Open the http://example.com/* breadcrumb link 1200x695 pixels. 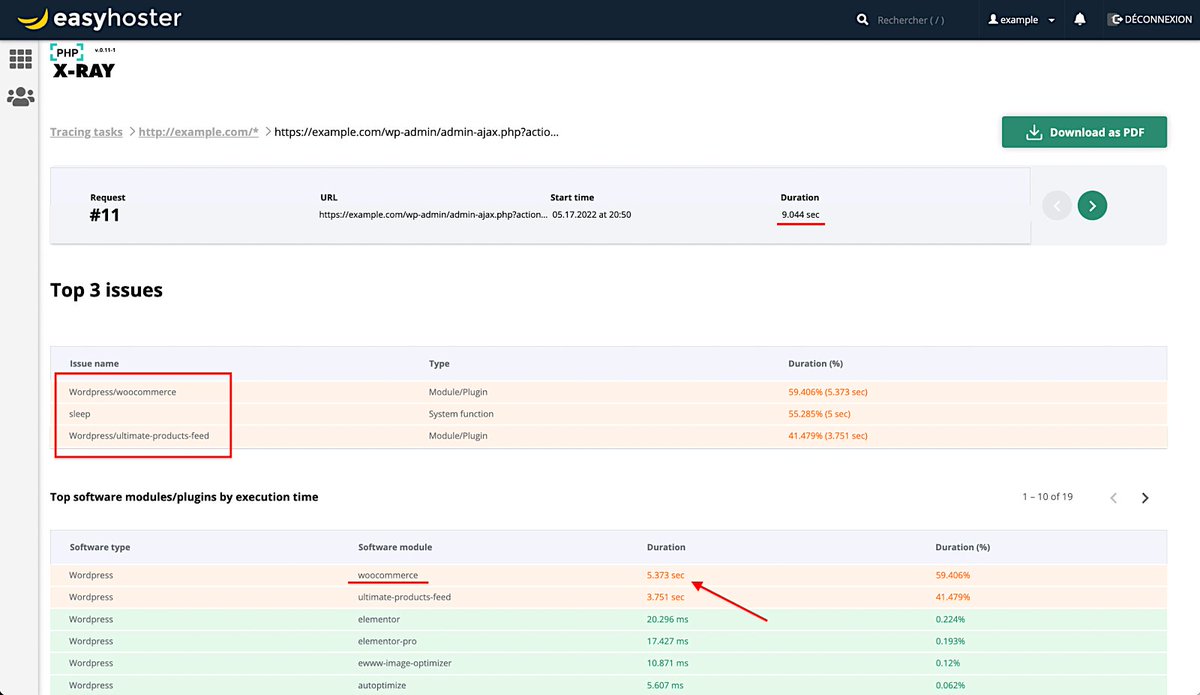[x=198, y=132]
